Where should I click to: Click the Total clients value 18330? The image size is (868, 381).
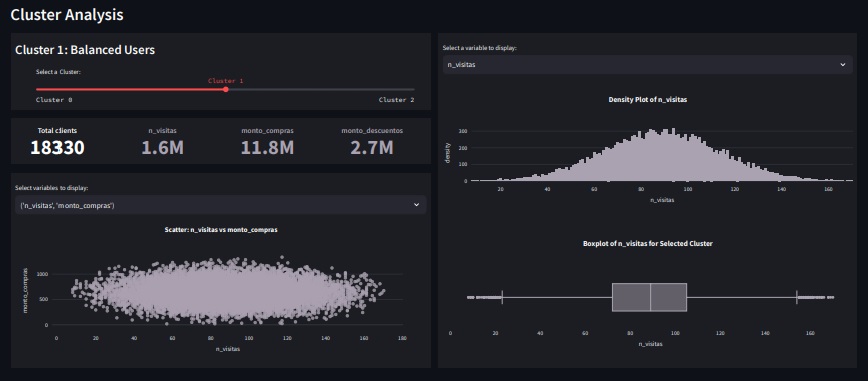click(58, 148)
